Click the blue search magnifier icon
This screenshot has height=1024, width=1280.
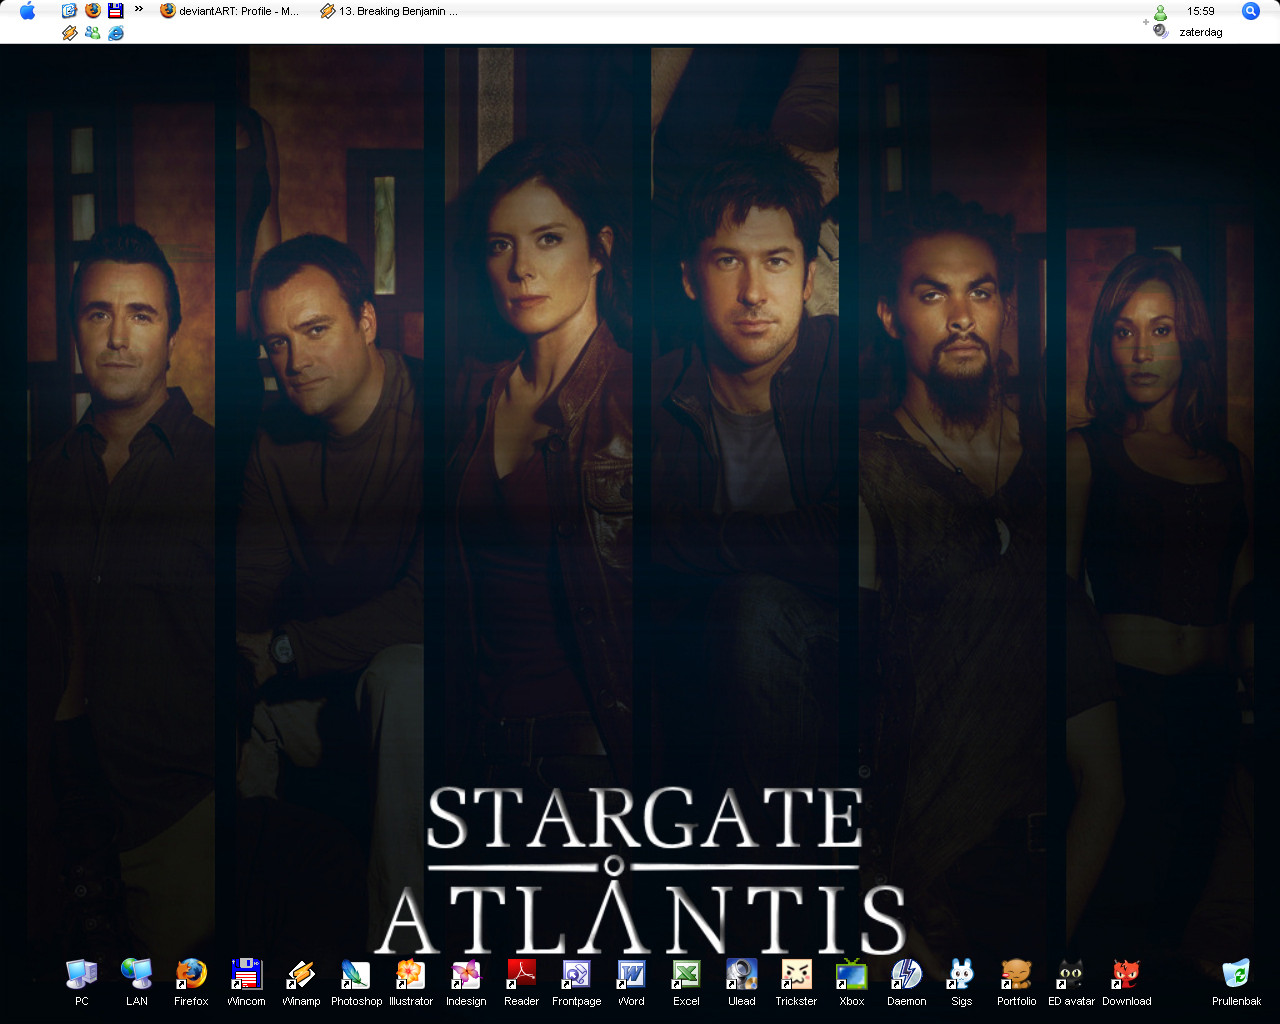[x=1251, y=11]
